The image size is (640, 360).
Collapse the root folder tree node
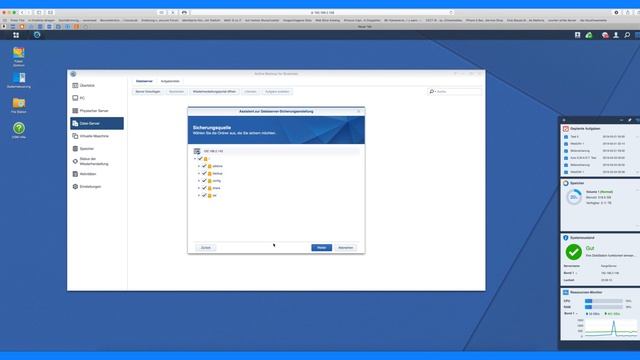coord(195,159)
